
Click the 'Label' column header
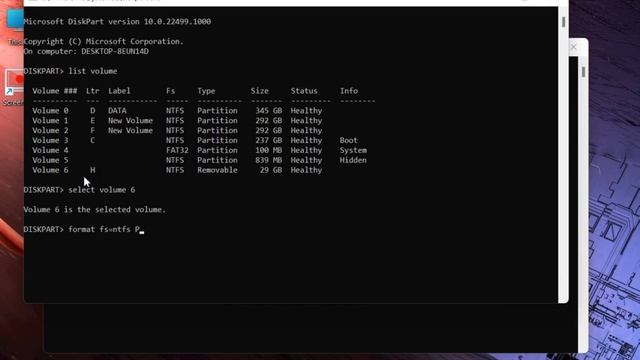[119, 91]
